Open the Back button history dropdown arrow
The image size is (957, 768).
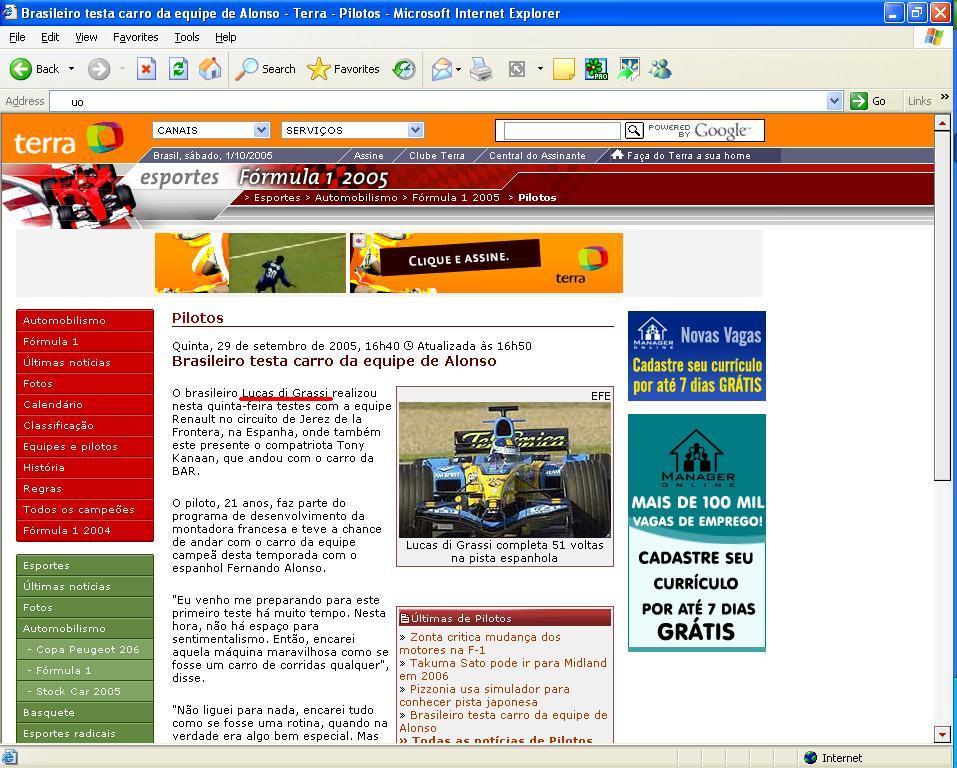pyautogui.click(x=71, y=69)
